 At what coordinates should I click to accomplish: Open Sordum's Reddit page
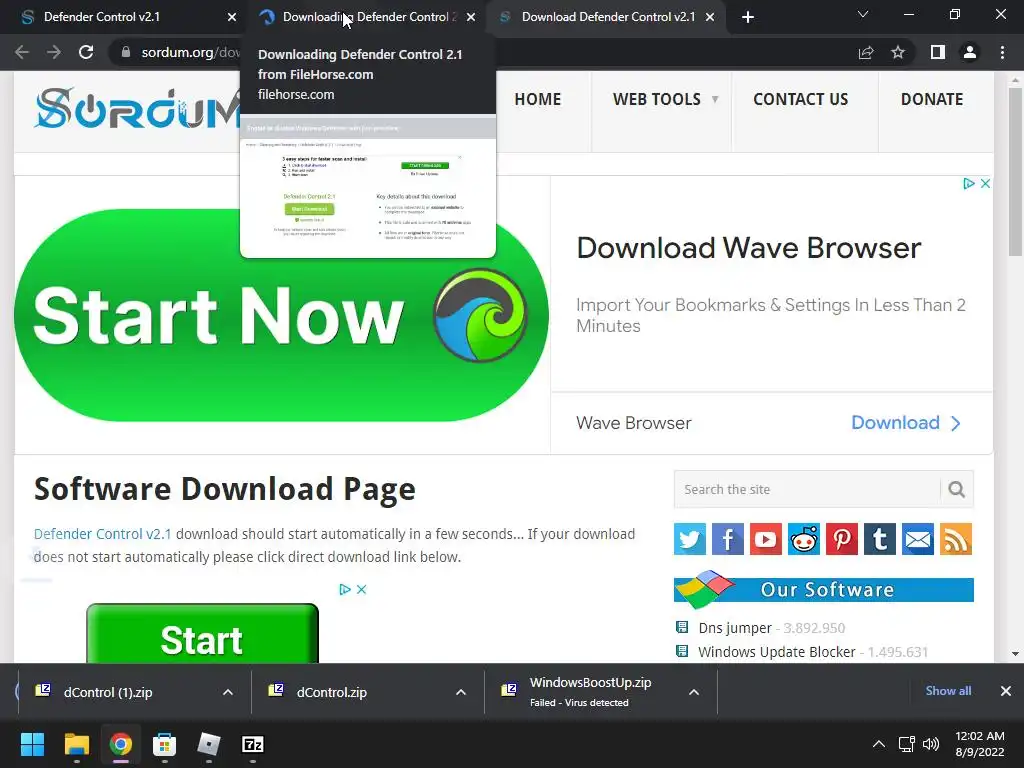click(x=804, y=539)
